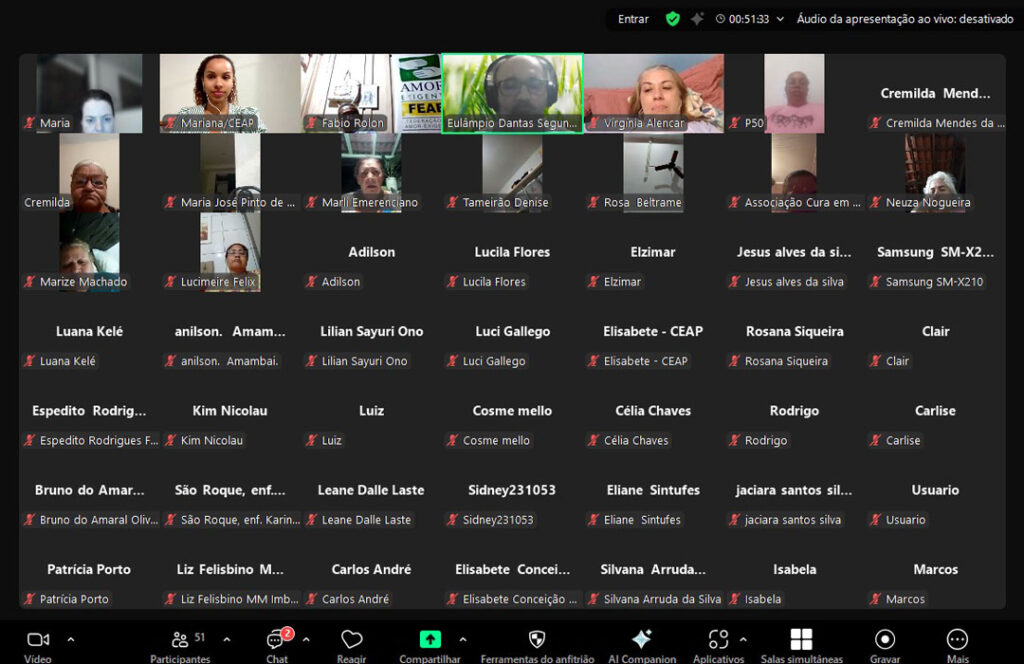Open the Chat panel

click(277, 642)
